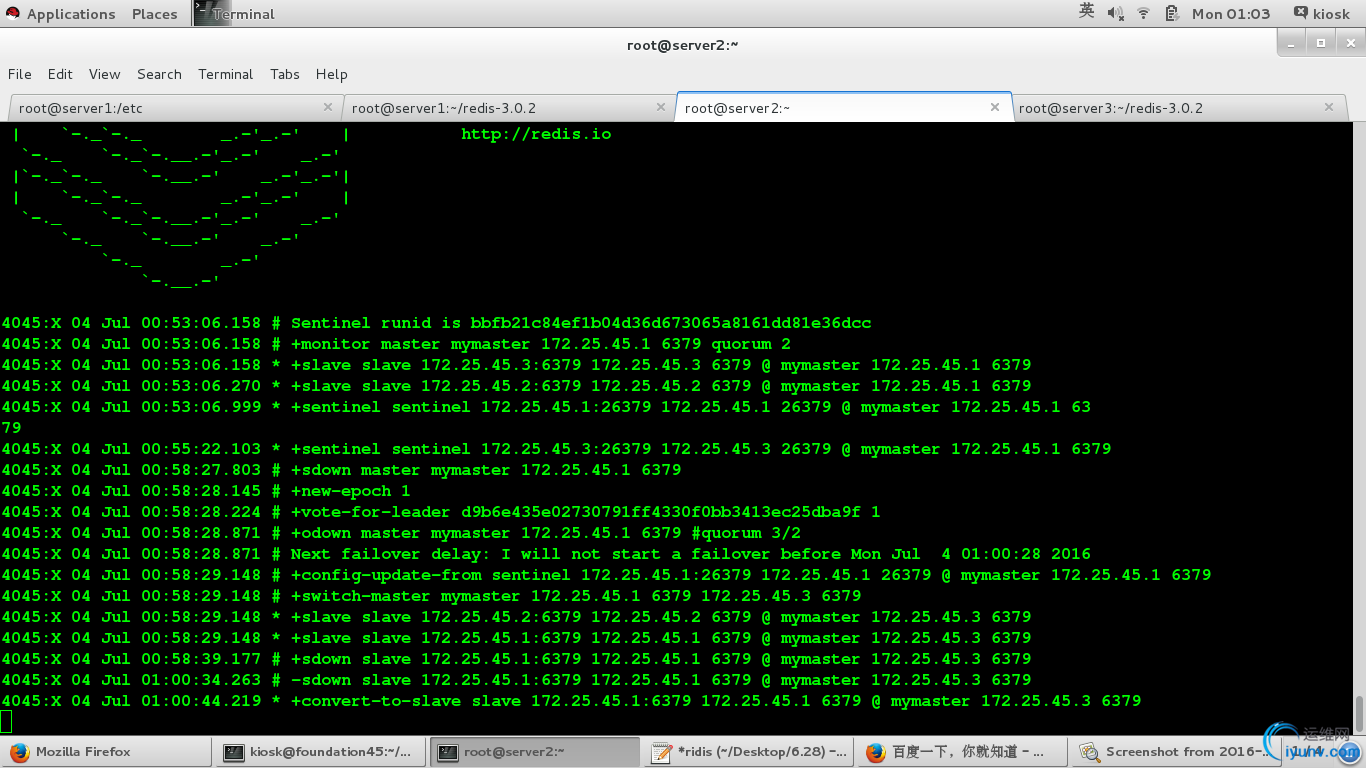This screenshot has width=1366, height=768.
Task: Close the root@server2:~ tab
Action: [x=995, y=107]
